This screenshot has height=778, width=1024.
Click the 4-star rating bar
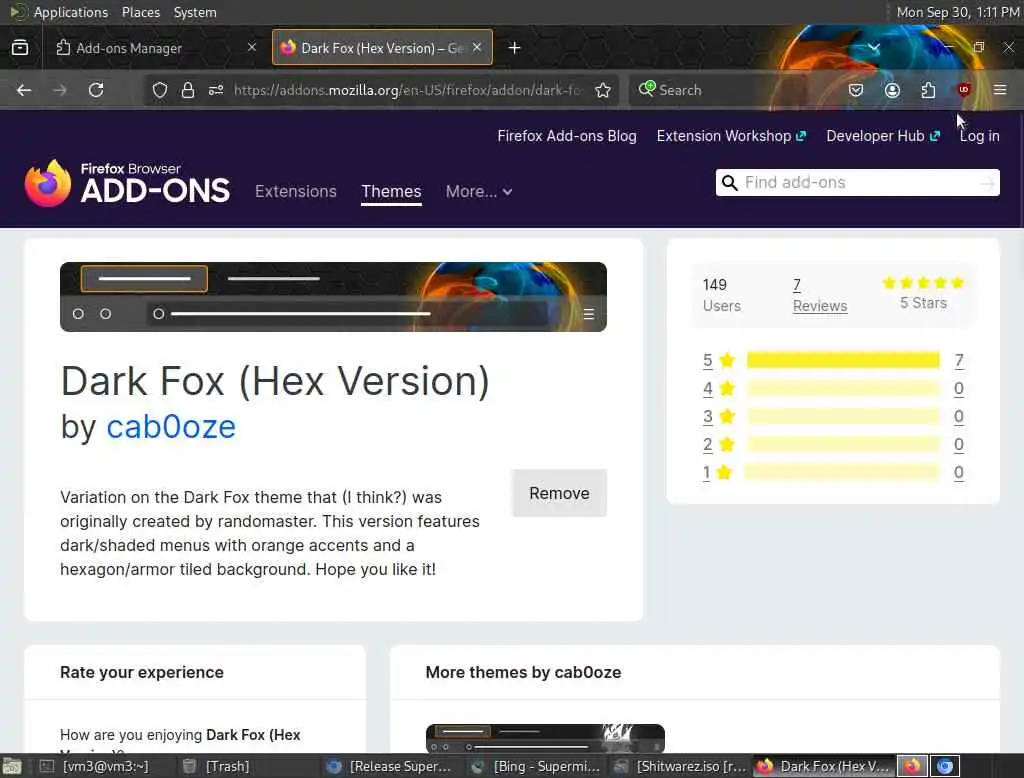(843, 389)
